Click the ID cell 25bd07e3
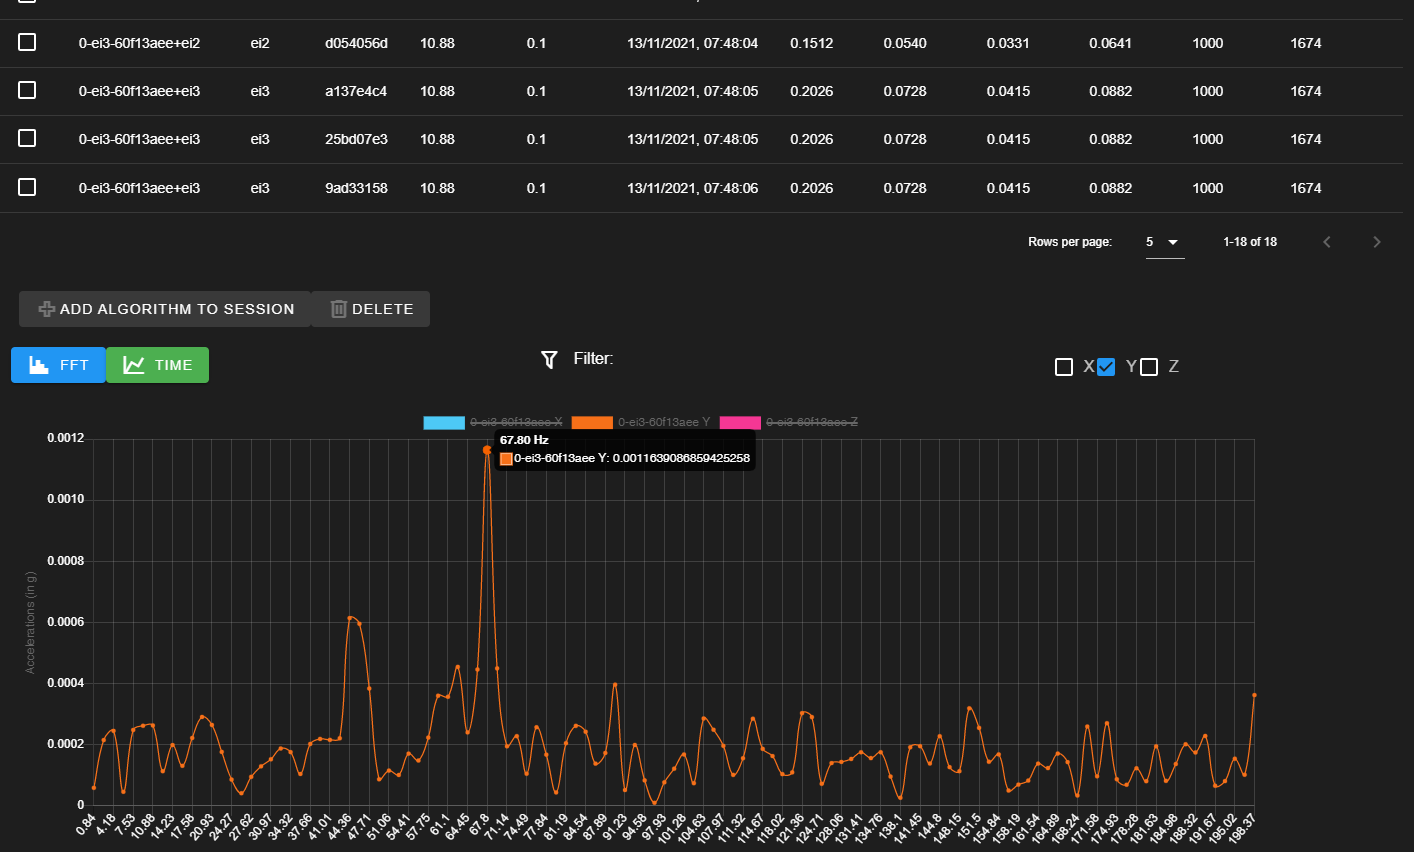This screenshot has height=852, width=1414. click(356, 139)
